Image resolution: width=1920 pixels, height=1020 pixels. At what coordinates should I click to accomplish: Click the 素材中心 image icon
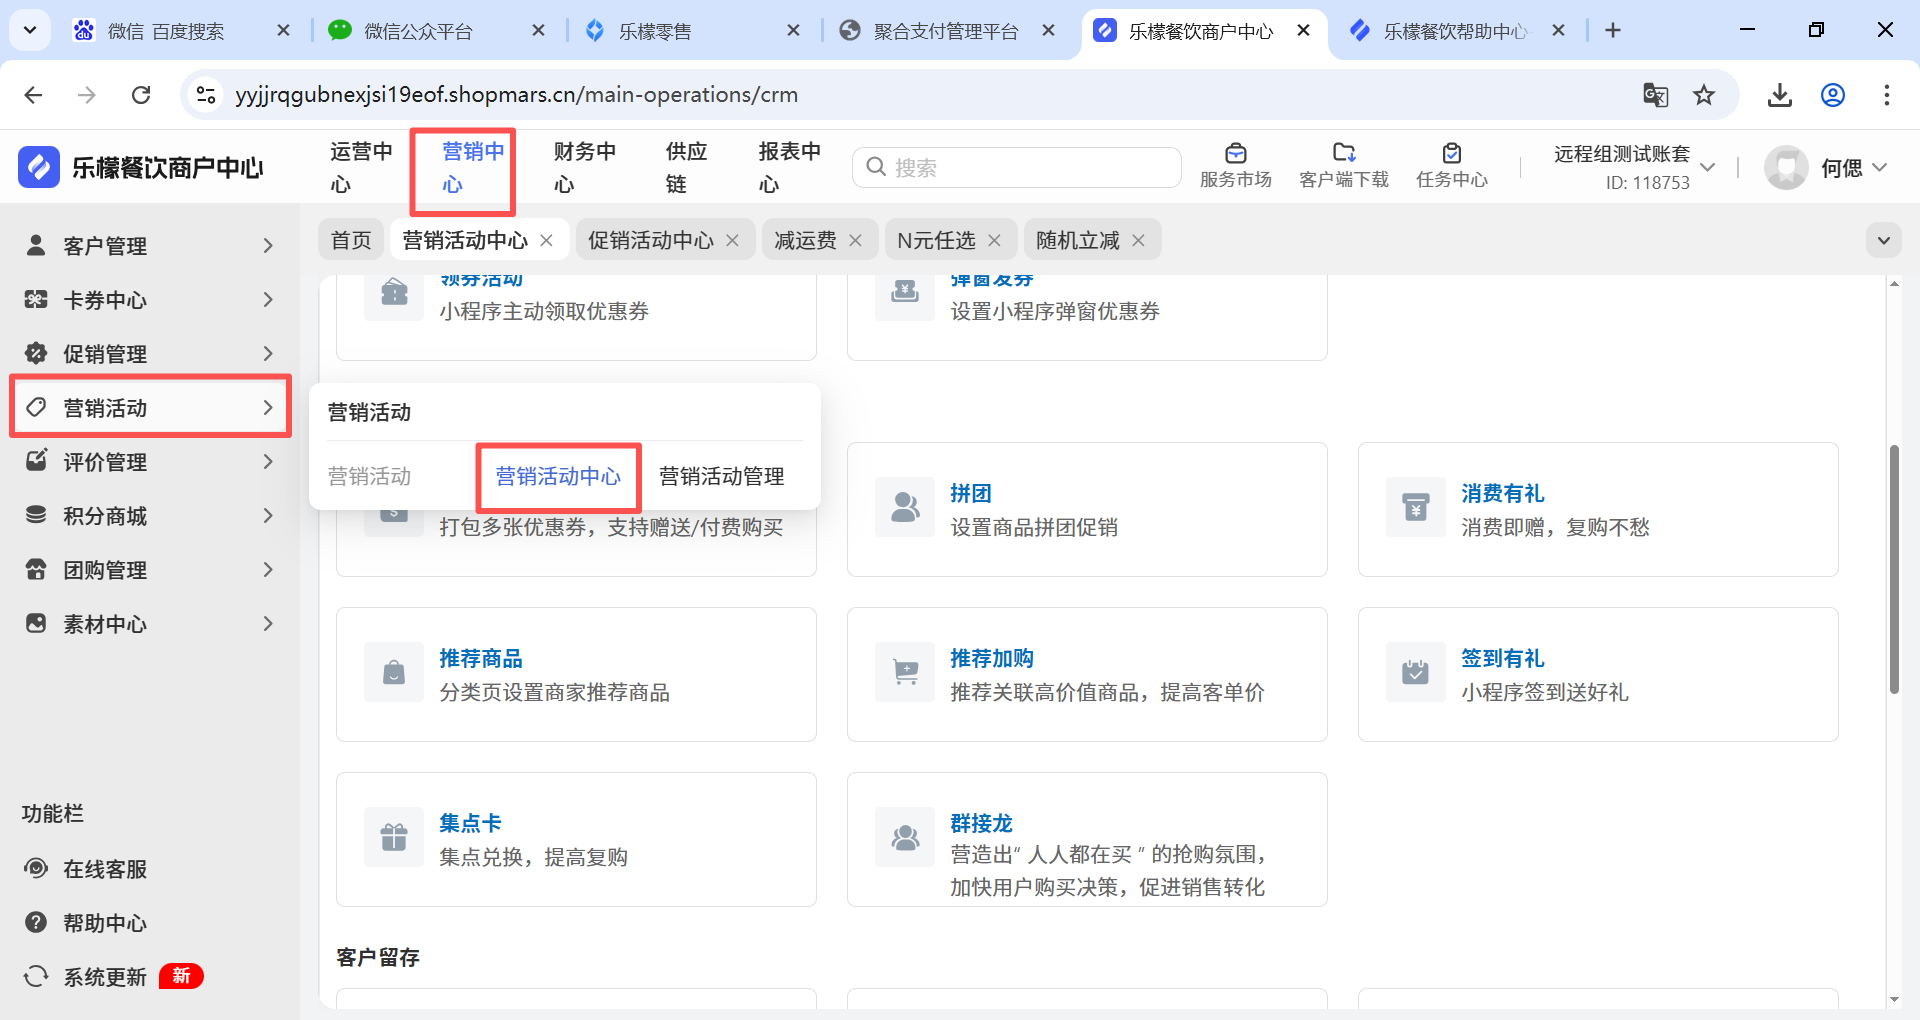click(x=36, y=623)
